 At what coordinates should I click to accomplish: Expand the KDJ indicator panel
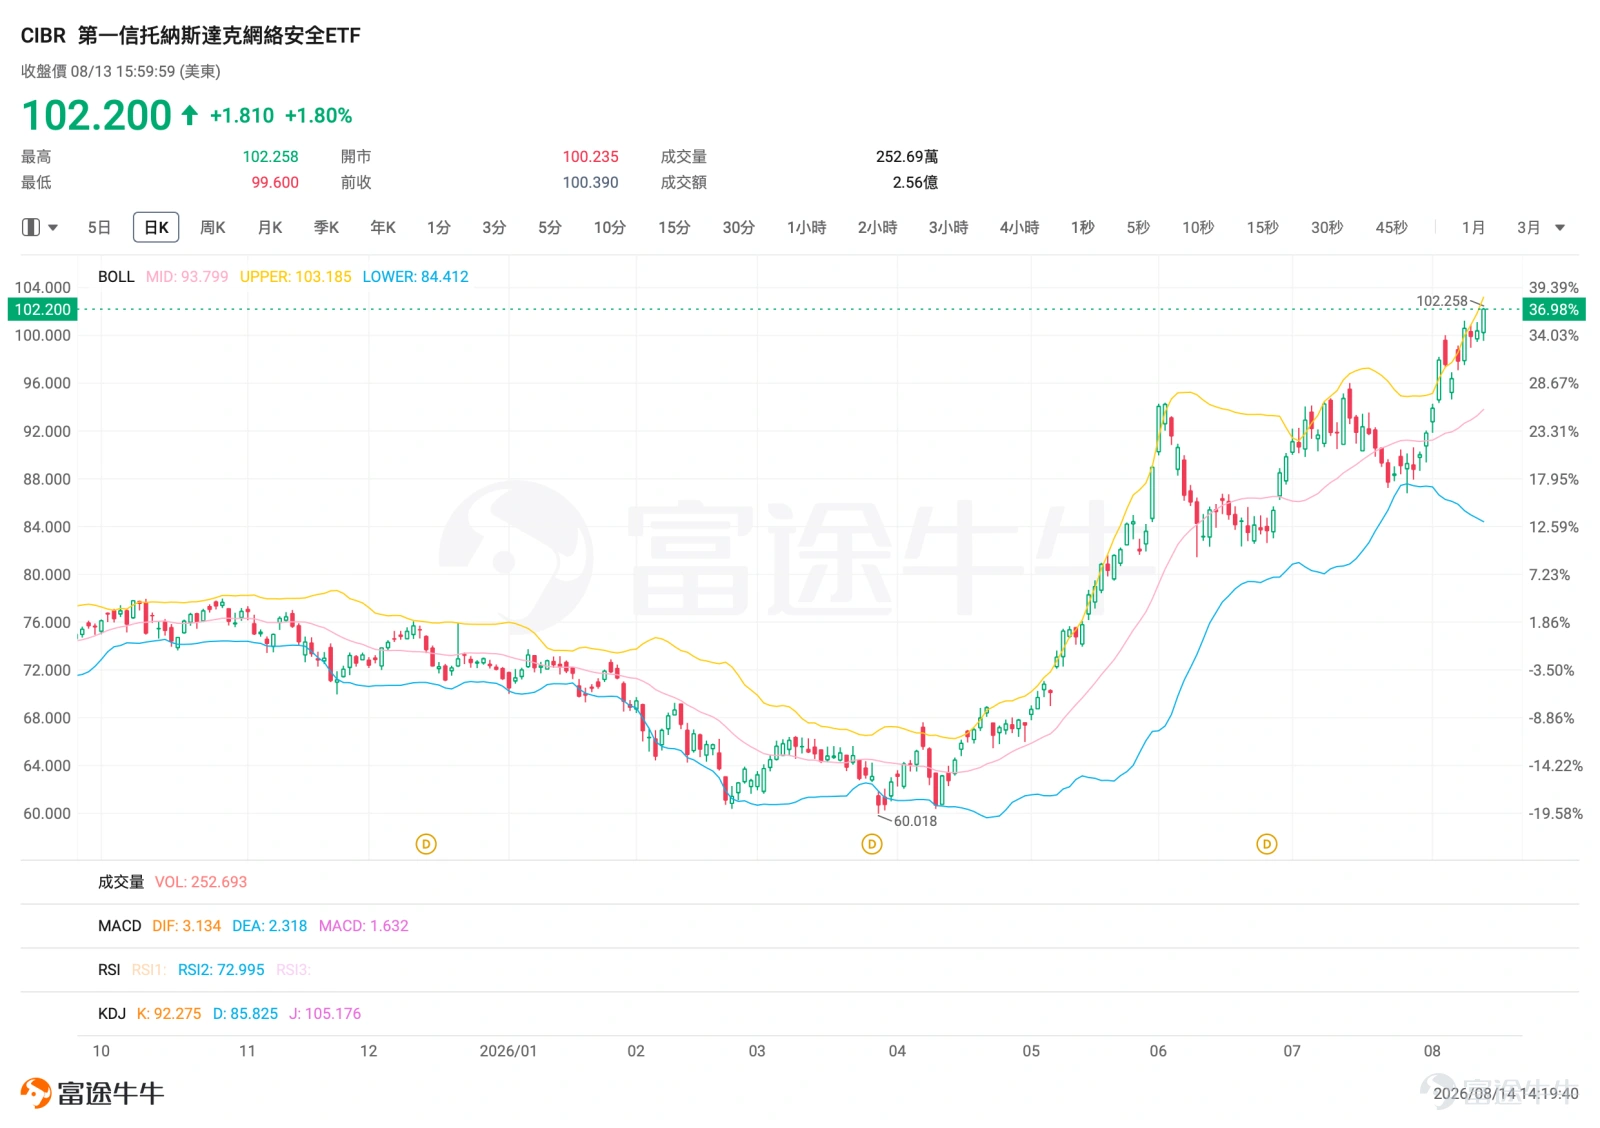tap(112, 1014)
